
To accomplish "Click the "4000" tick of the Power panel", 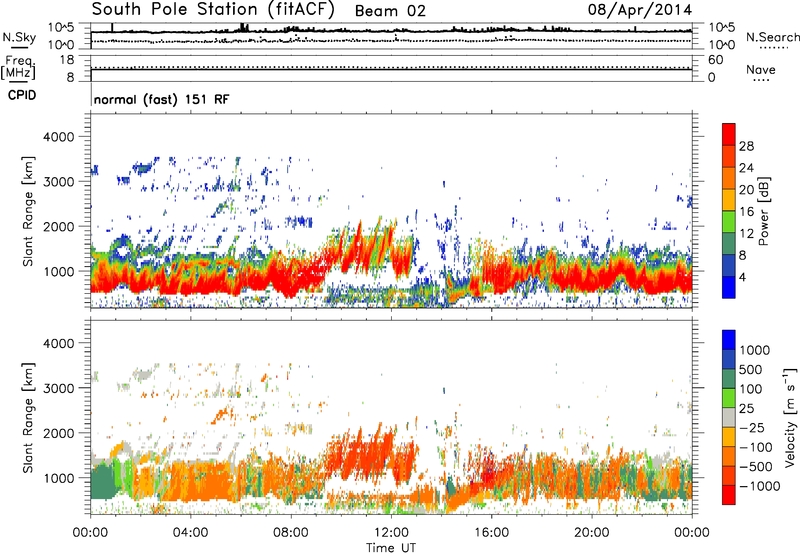I will coord(58,137).
